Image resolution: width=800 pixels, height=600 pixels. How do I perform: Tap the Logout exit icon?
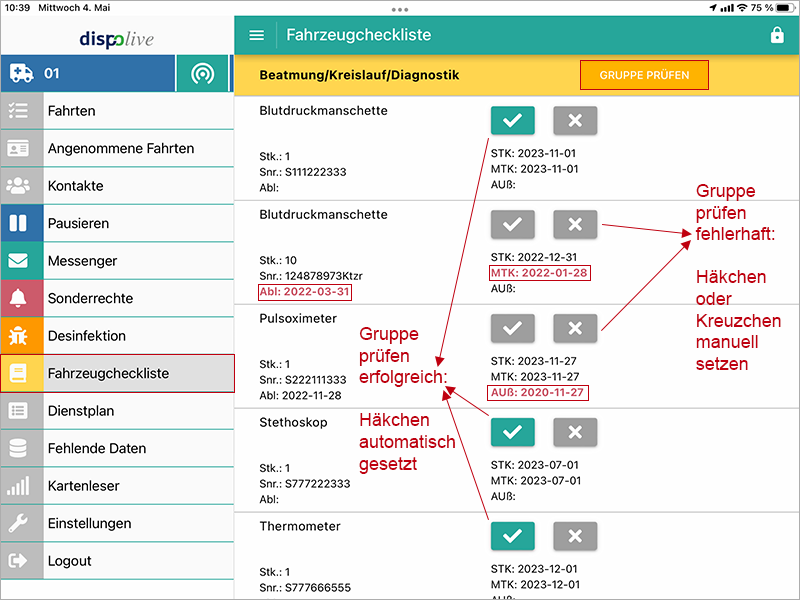point(18,561)
